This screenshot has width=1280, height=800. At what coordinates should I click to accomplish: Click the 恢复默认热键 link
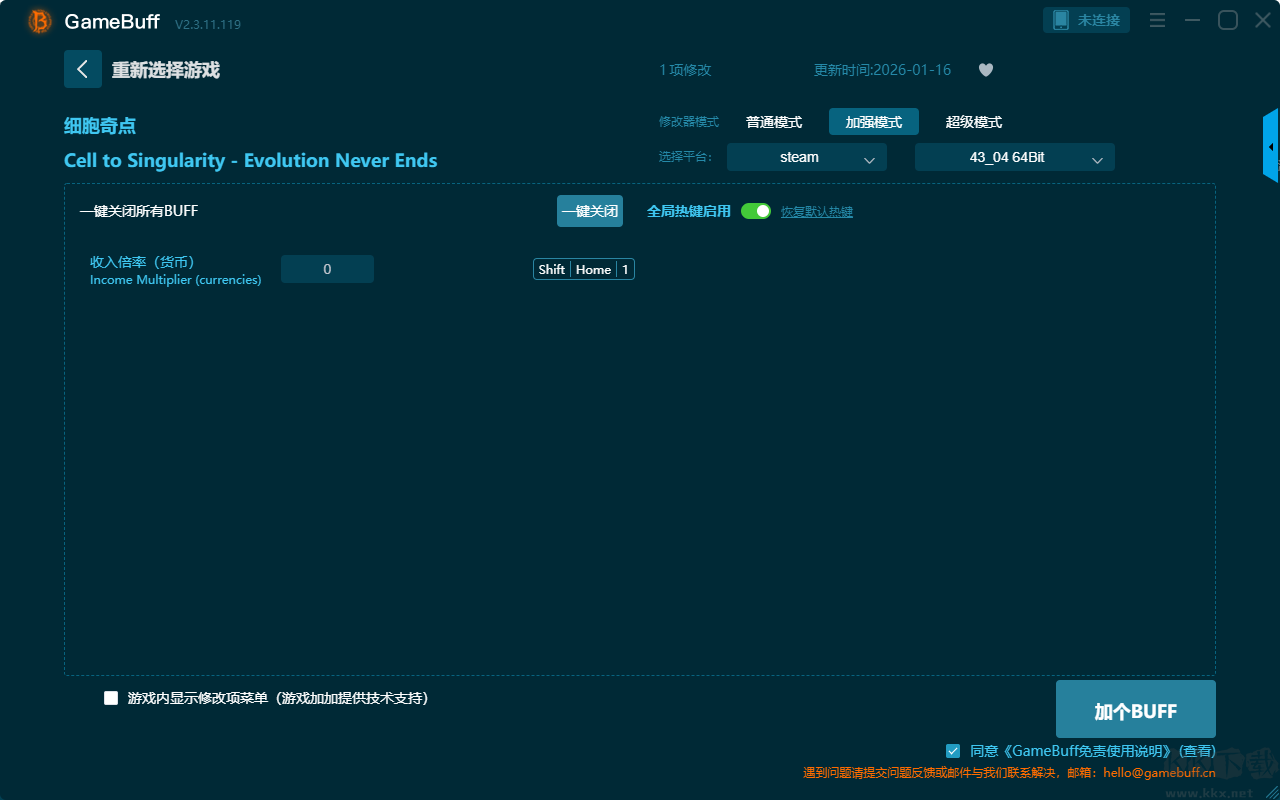point(816,212)
